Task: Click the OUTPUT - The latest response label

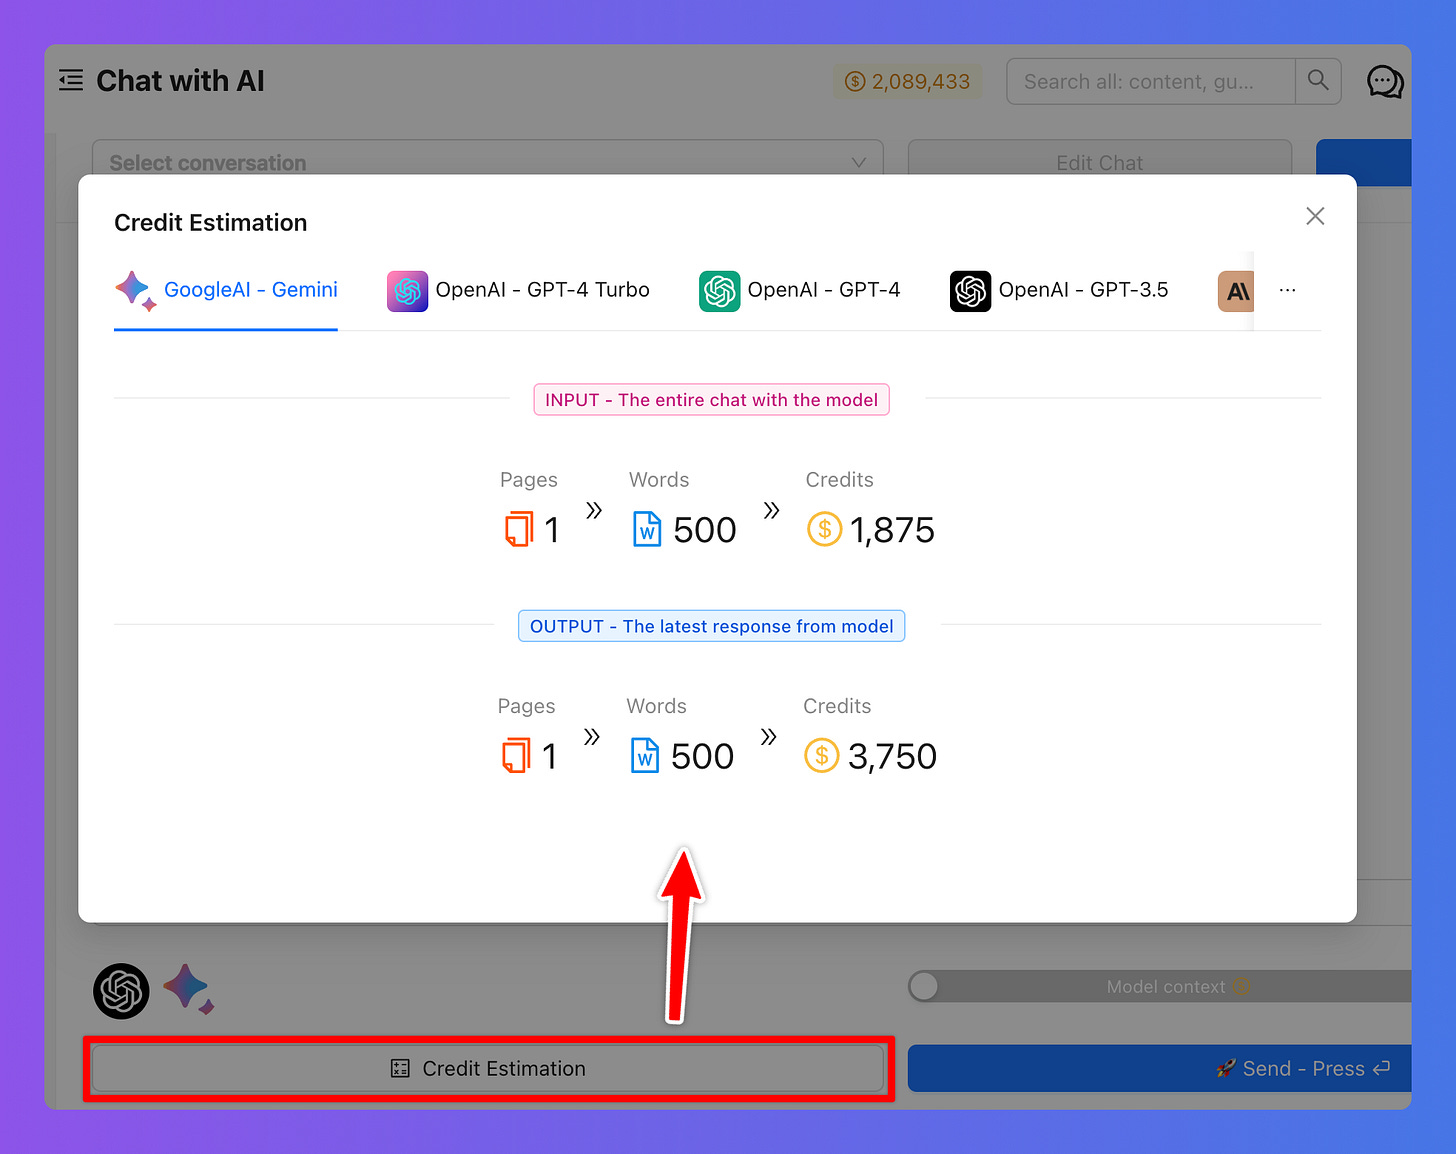Action: (x=711, y=626)
